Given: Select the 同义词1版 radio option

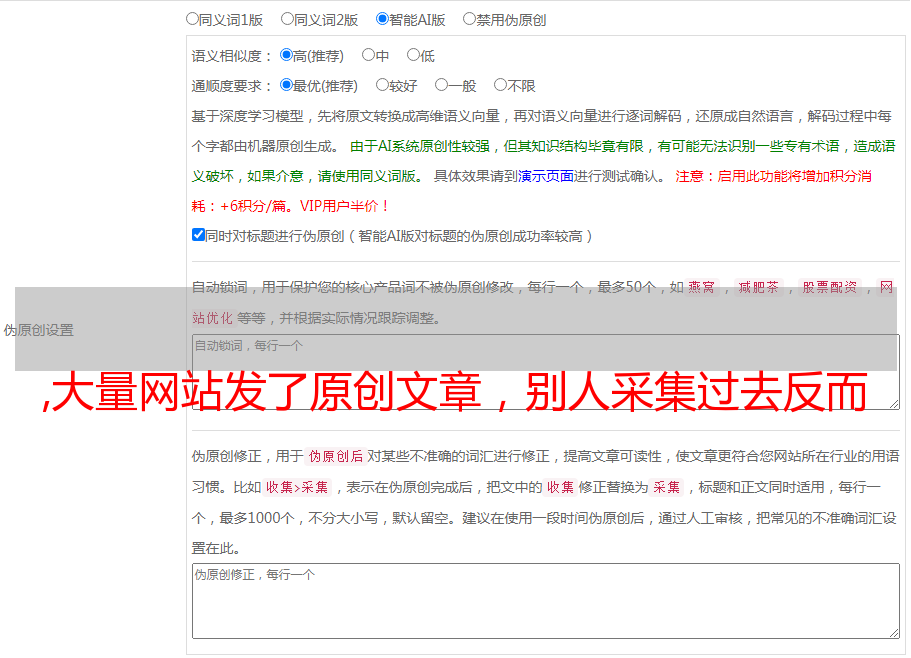Looking at the screenshot, I should 192,19.
